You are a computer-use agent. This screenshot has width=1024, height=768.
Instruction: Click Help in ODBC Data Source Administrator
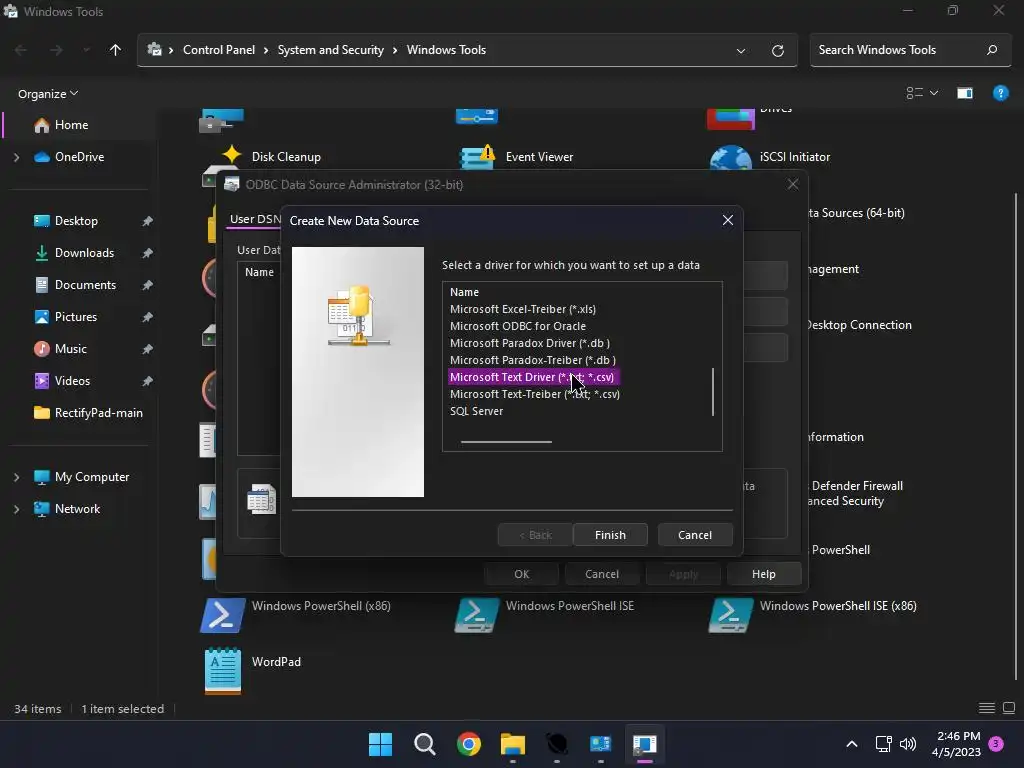click(x=763, y=574)
